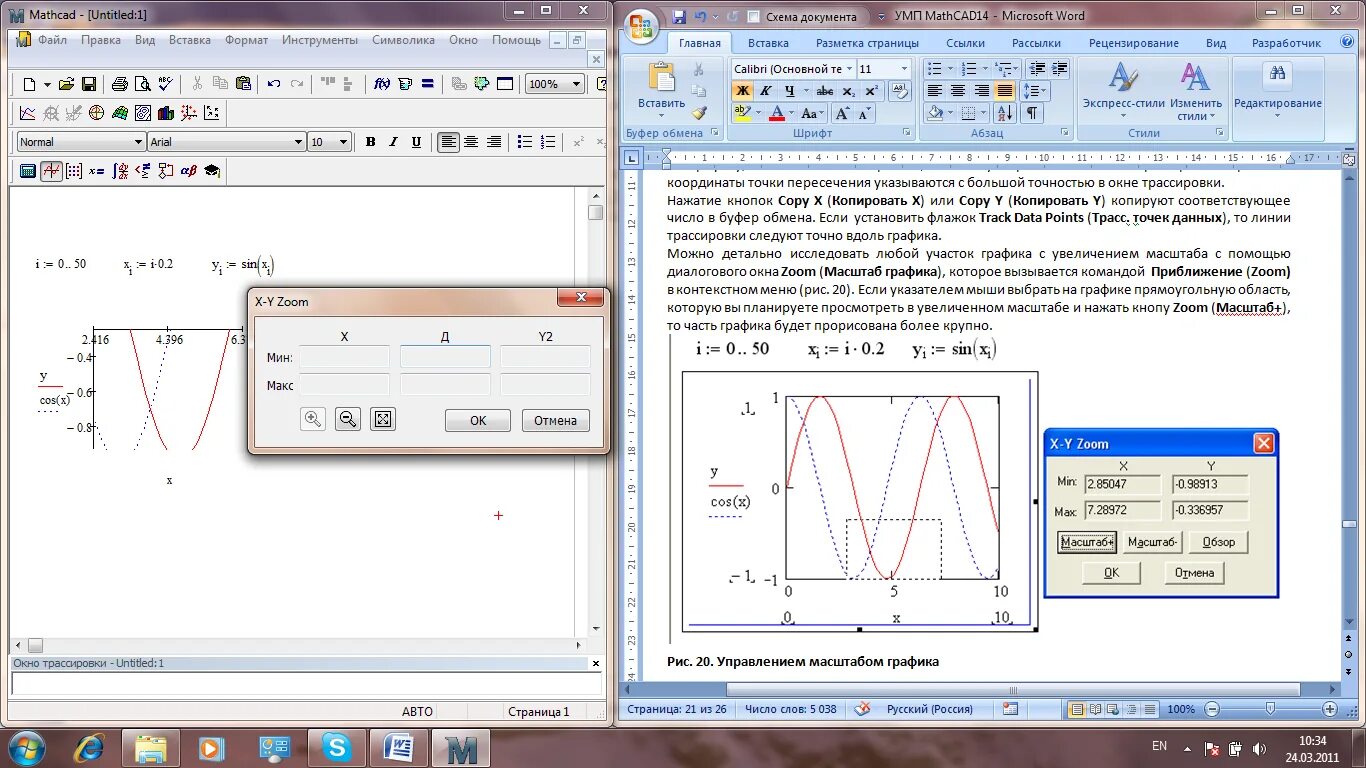Click OK in Mathcad X-Y Zoom dialog
Screen dimensions: 1366x768
pyautogui.click(x=478, y=421)
